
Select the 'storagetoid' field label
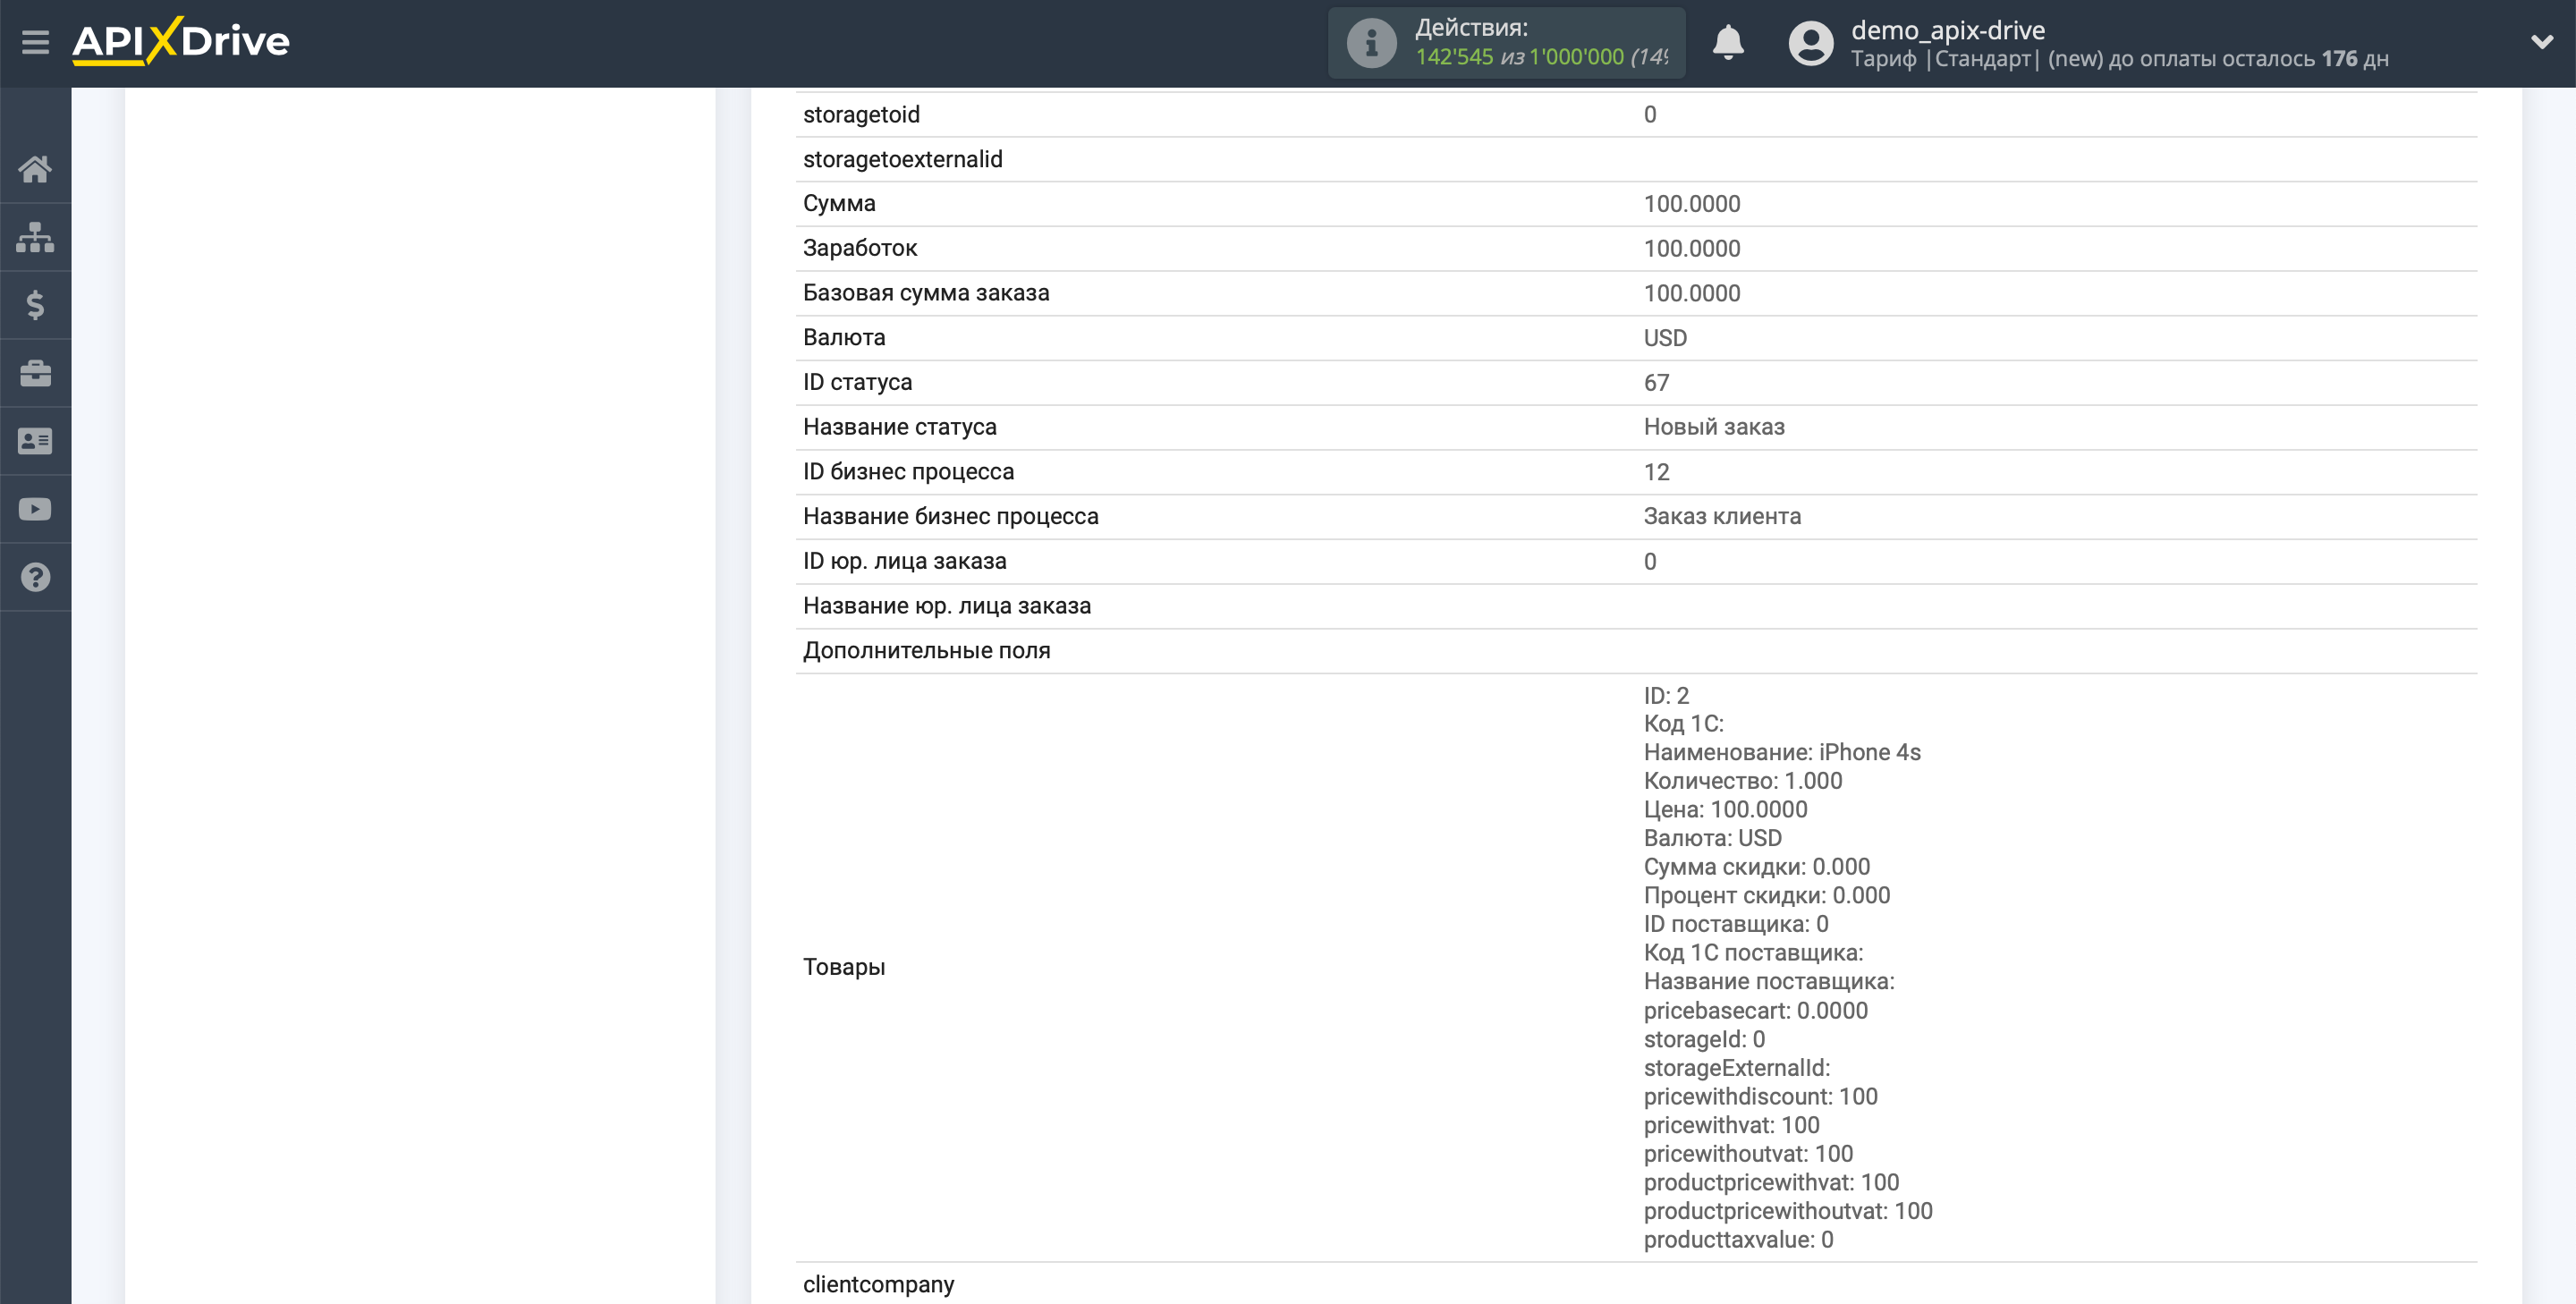pyautogui.click(x=861, y=114)
